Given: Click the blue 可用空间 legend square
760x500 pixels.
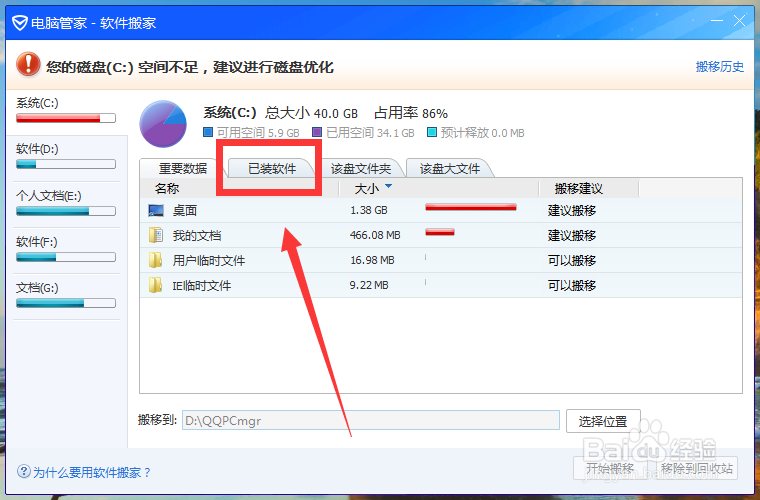Looking at the screenshot, I should coord(208,132).
